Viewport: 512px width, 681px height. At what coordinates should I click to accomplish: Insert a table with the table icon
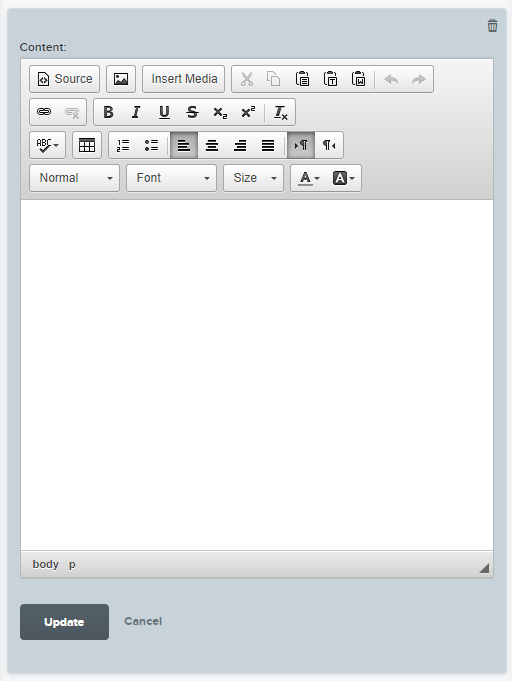tap(87, 145)
